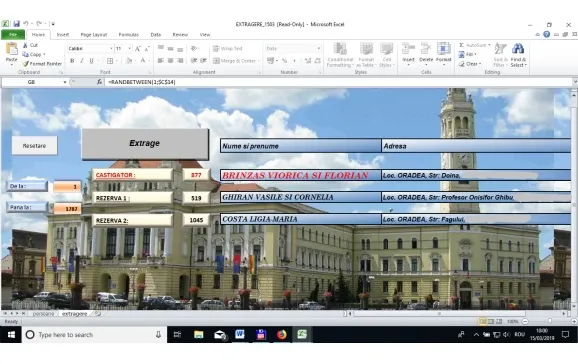This screenshot has width=578, height=364.
Task: Open the Calibri font name dropdown
Action: pyautogui.click(x=111, y=48)
